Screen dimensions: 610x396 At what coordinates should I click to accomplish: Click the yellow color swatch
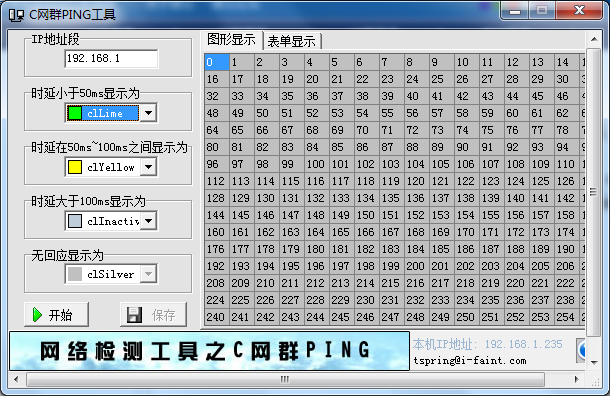click(75, 167)
